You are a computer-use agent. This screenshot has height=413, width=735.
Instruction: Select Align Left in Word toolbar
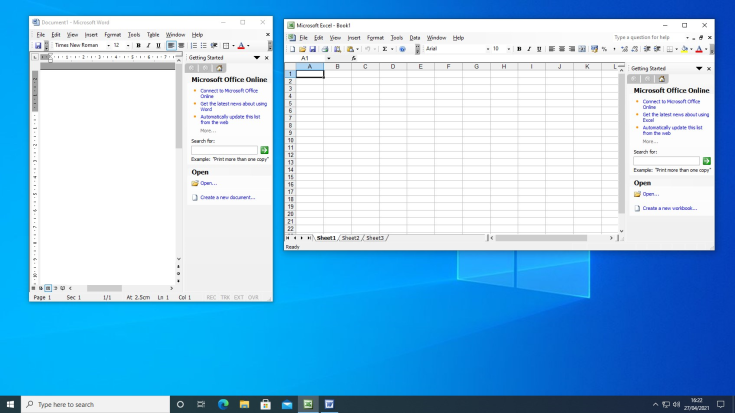[171, 45]
